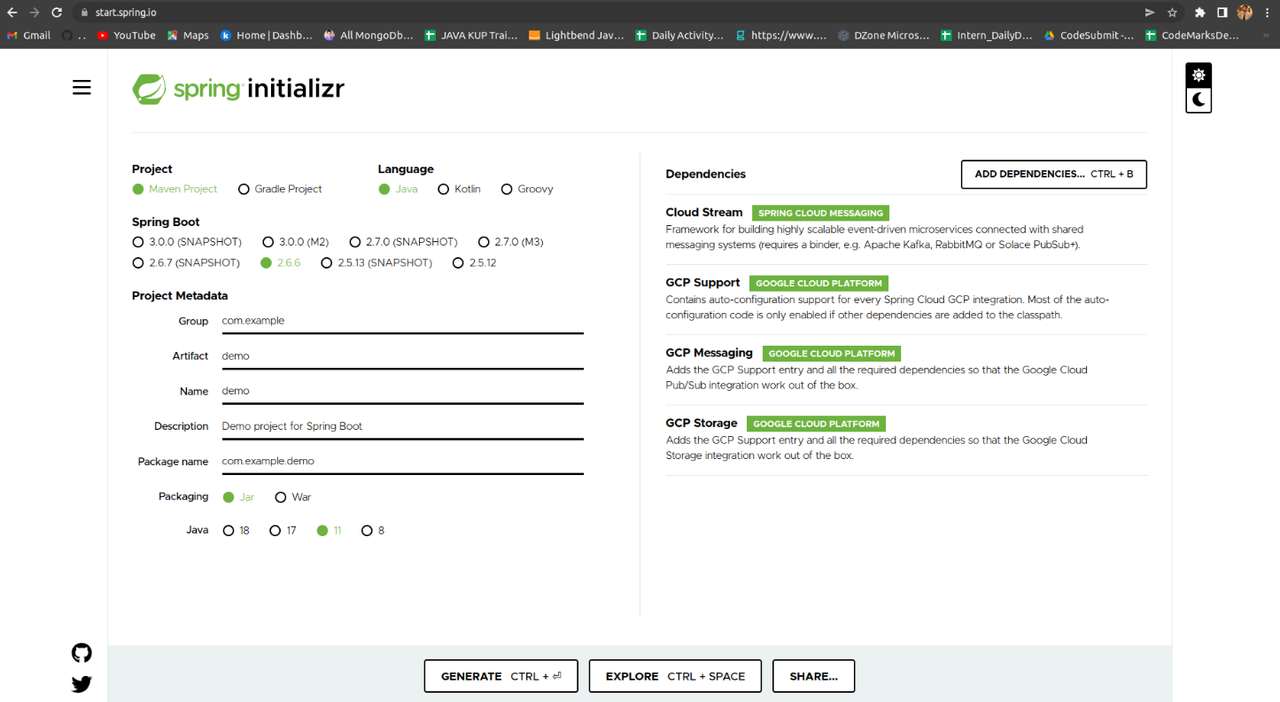Click the browser forward arrow

click(34, 12)
